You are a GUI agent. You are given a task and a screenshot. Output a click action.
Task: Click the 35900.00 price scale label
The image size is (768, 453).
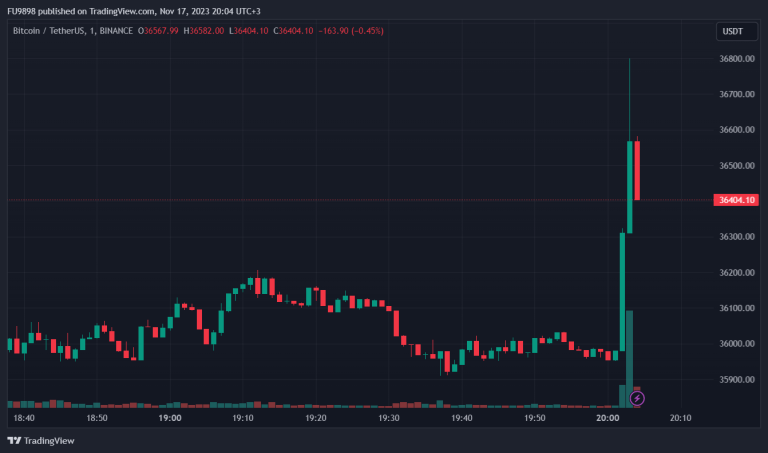(x=735, y=380)
